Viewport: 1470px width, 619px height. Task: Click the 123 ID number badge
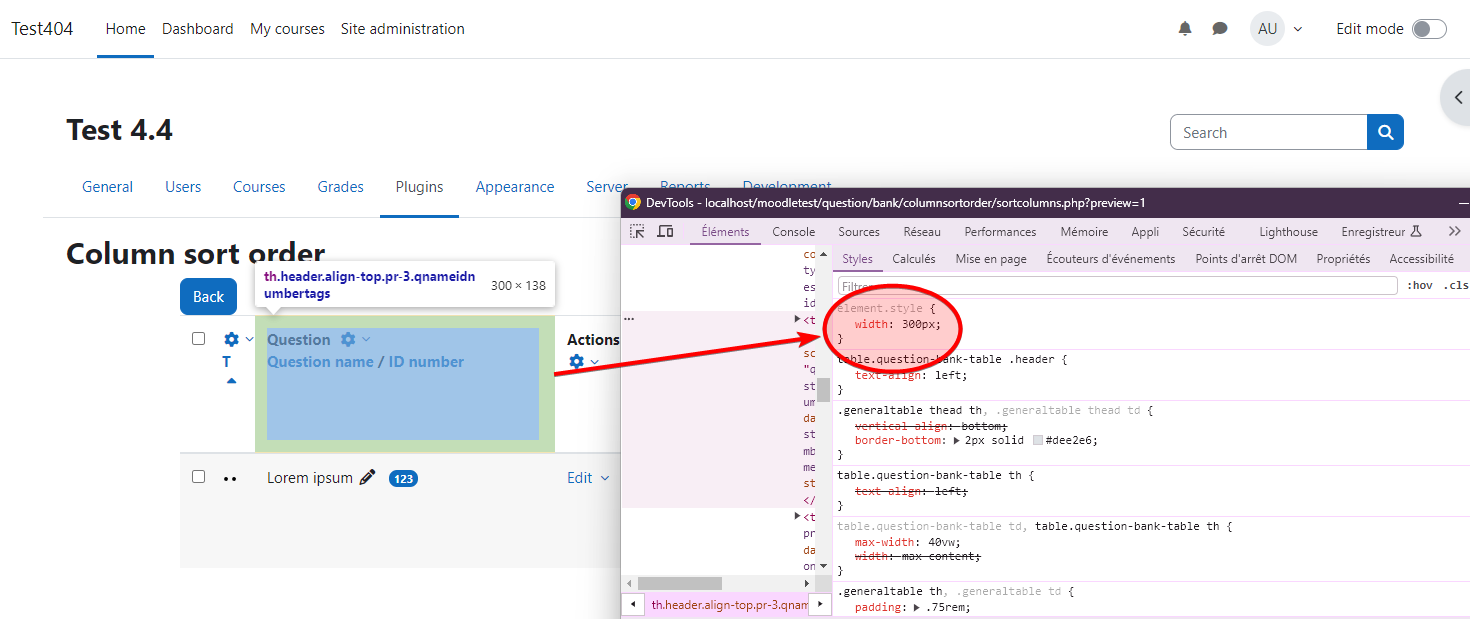(403, 479)
